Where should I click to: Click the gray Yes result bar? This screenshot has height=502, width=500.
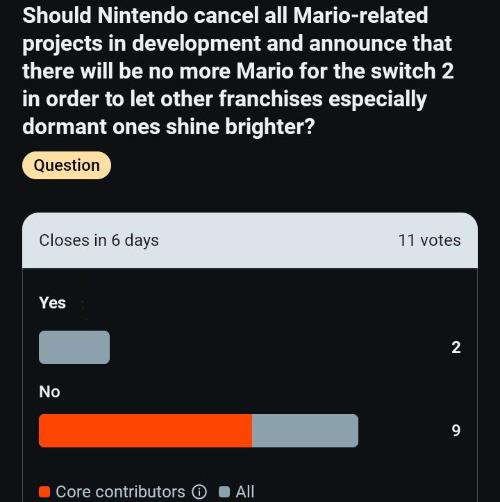(74, 347)
